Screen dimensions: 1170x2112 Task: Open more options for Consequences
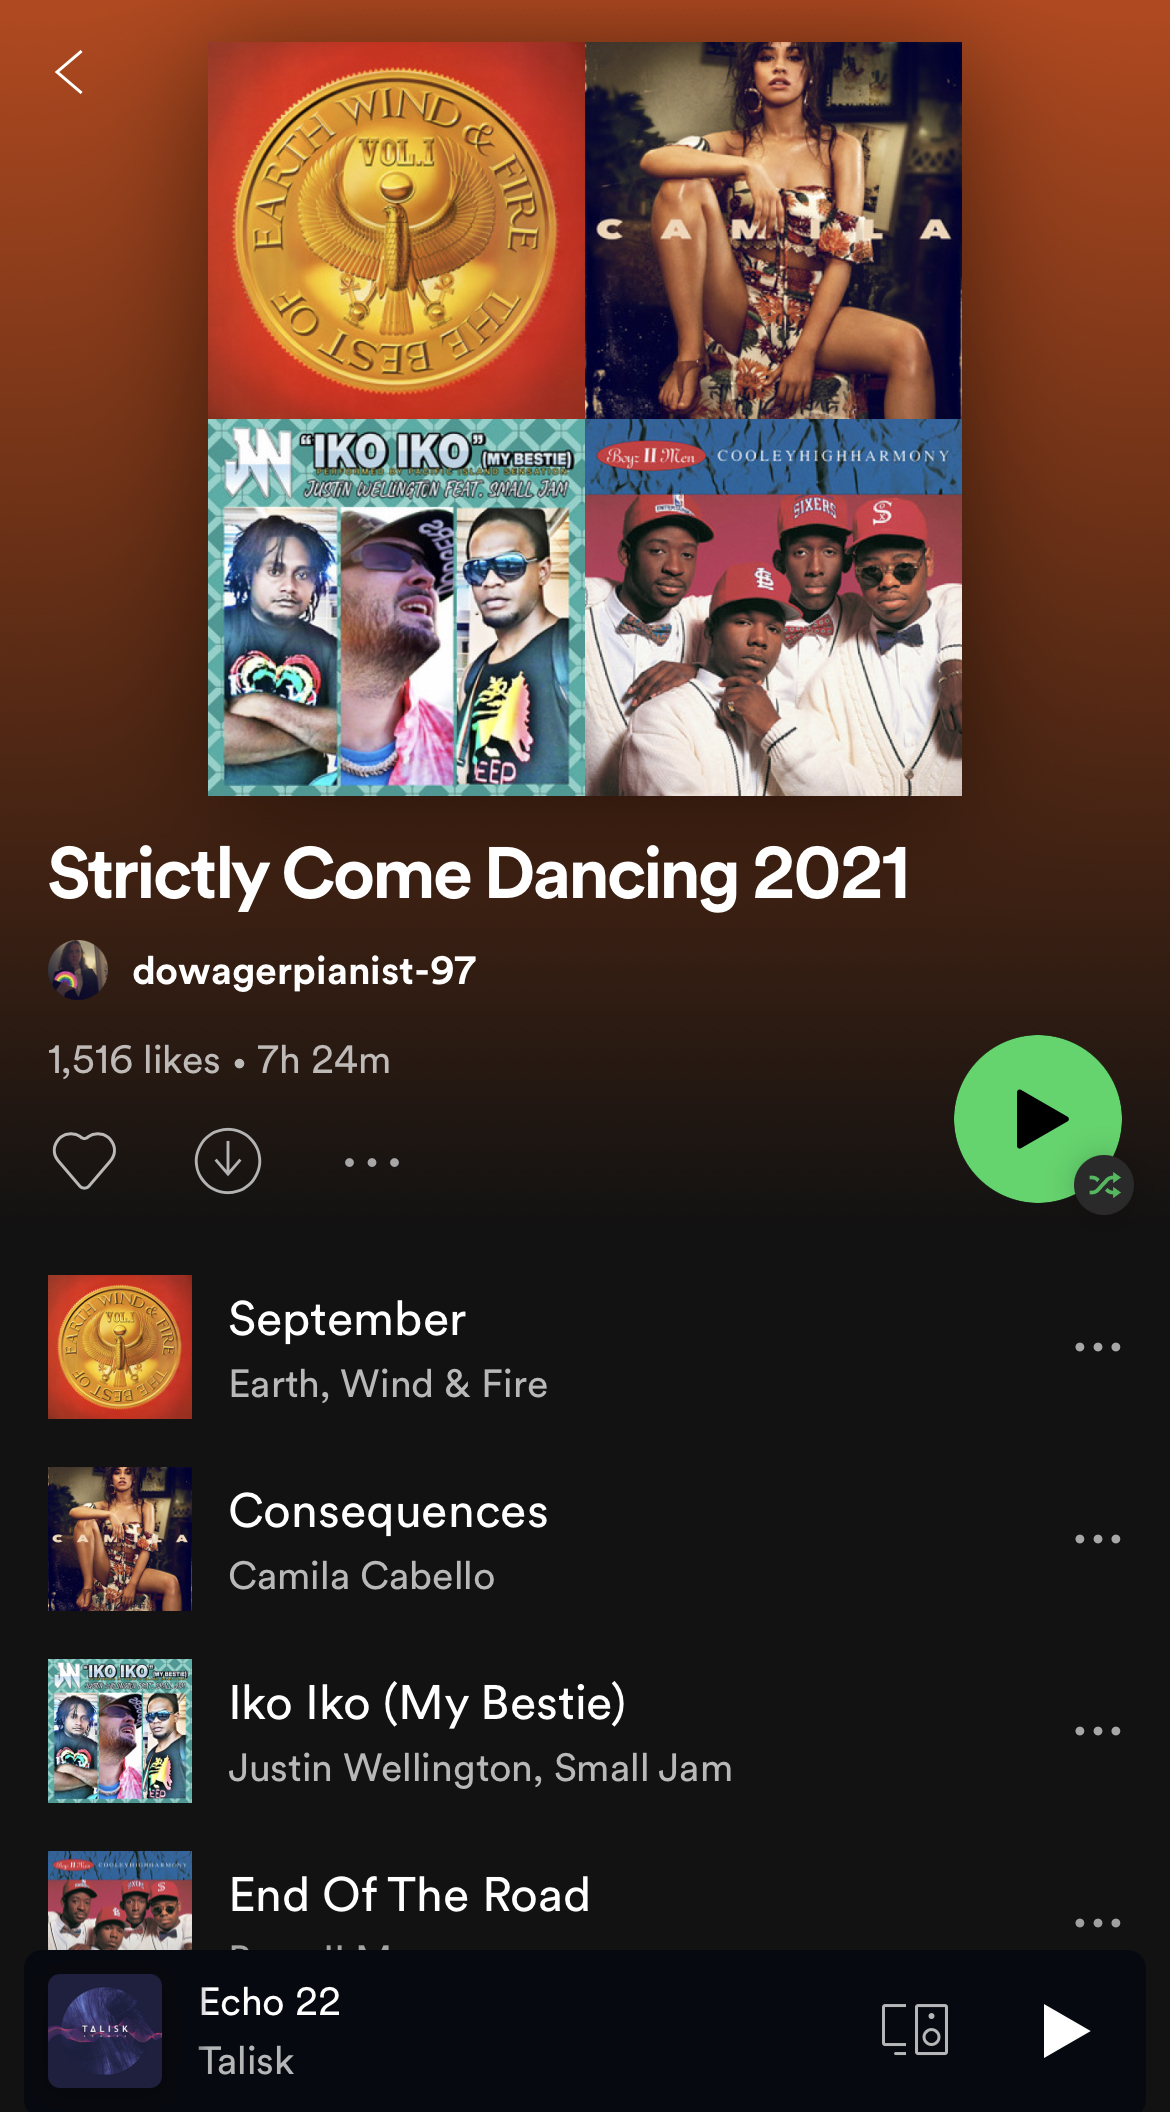point(1097,1539)
